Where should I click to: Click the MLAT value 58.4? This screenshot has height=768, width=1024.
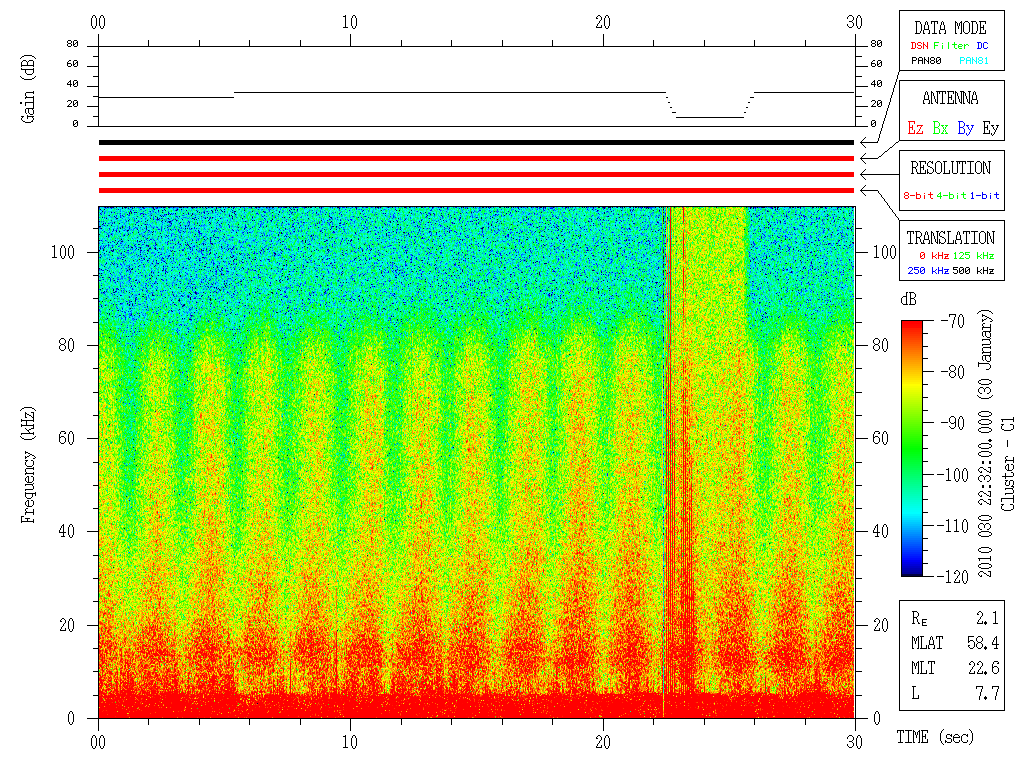coord(983,643)
